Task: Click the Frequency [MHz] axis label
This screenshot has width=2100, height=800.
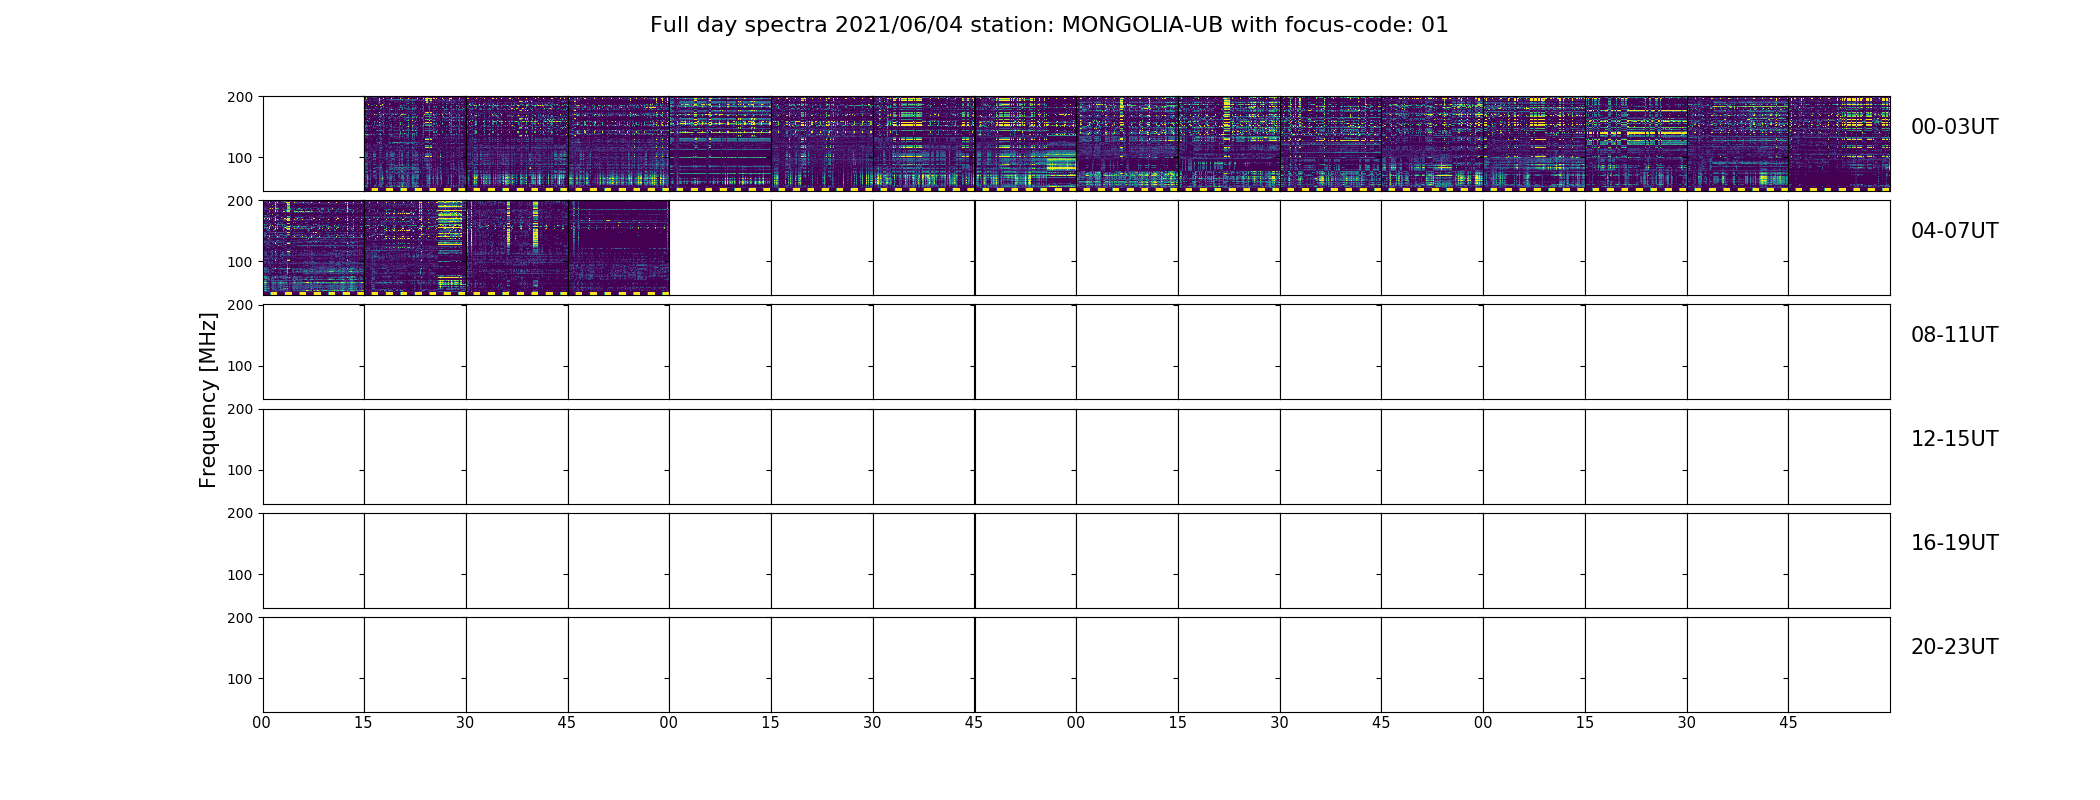Action: 208,400
